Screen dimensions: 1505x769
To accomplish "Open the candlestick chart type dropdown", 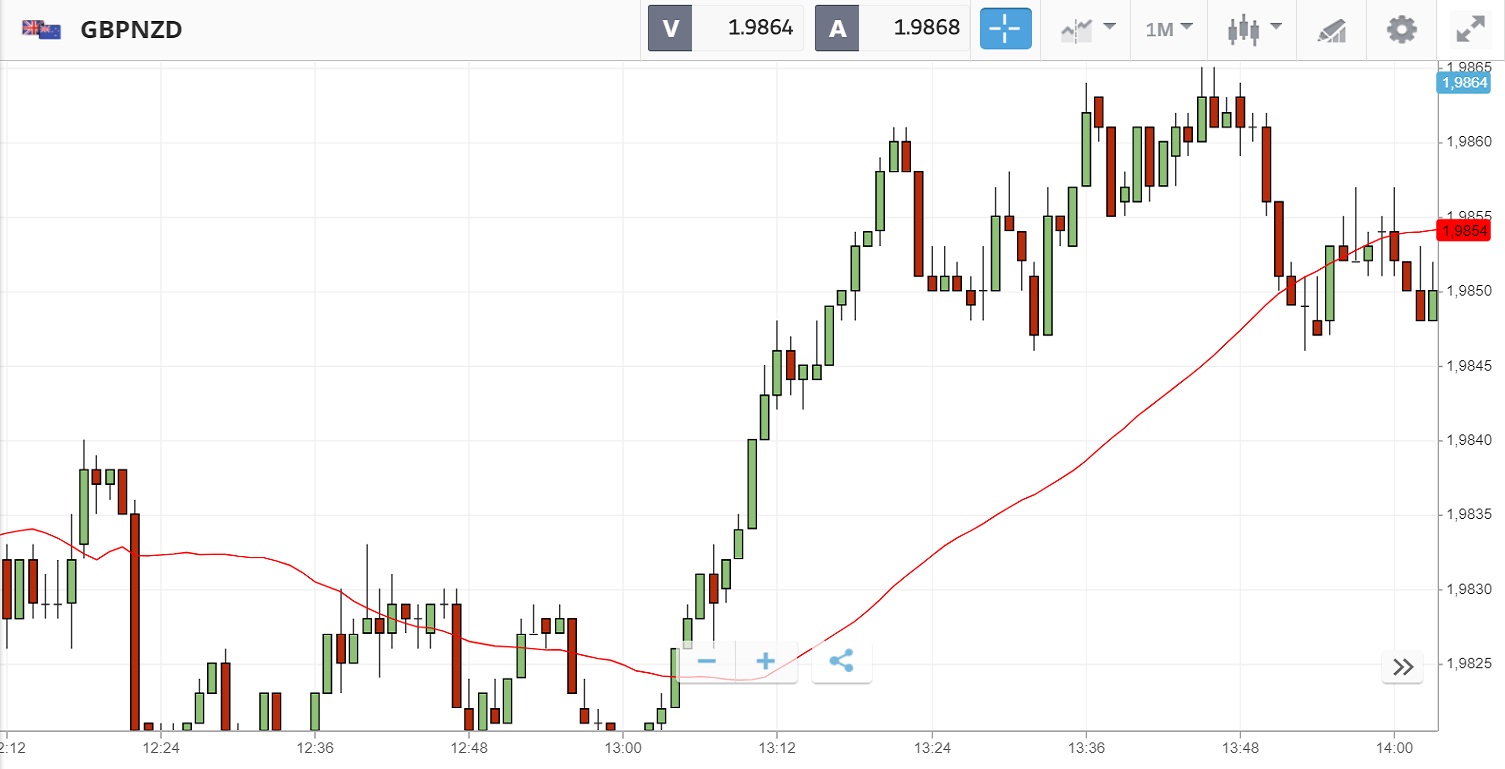I will [x=1253, y=29].
